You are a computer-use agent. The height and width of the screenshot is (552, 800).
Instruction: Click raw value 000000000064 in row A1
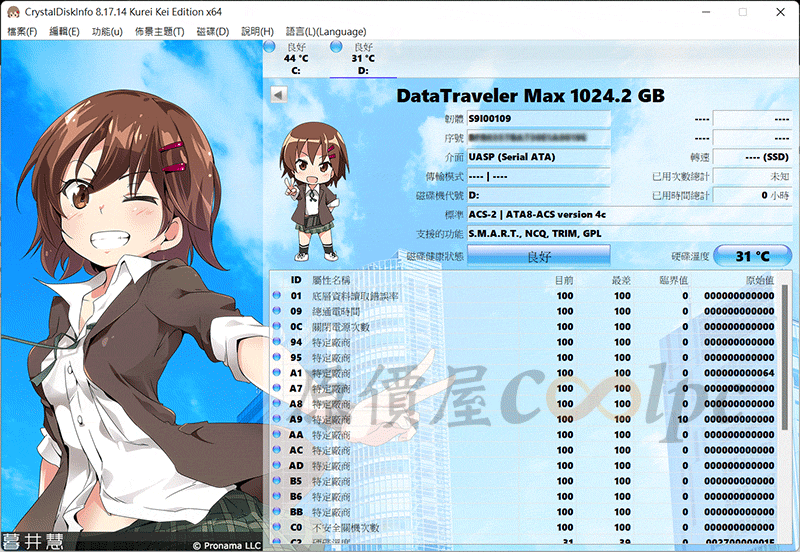tap(739, 373)
